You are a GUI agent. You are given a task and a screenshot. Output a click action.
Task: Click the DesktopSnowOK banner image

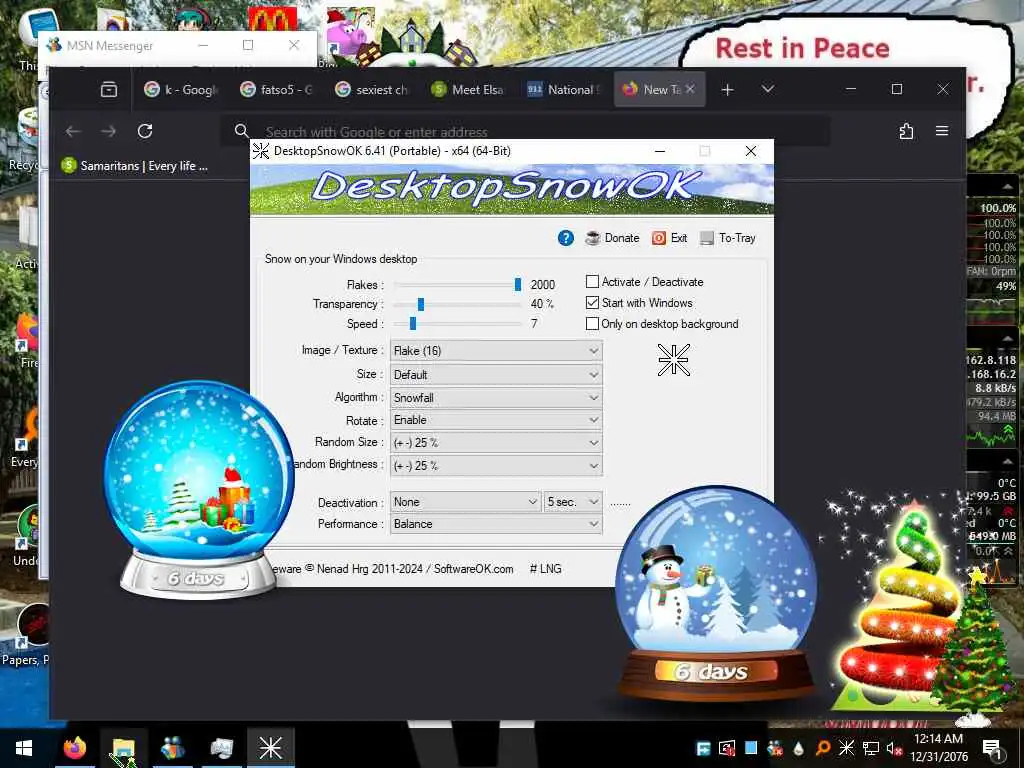point(511,189)
